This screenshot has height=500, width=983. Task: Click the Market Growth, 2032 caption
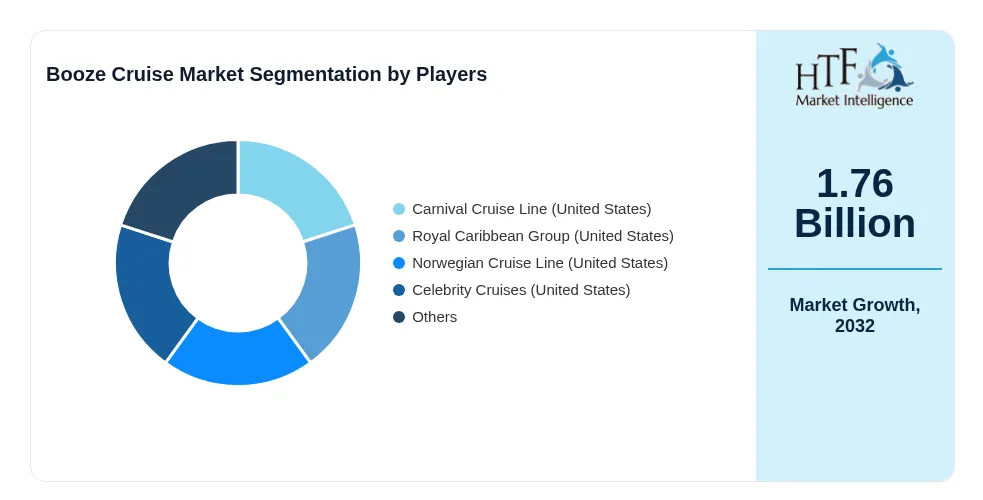coord(854,315)
